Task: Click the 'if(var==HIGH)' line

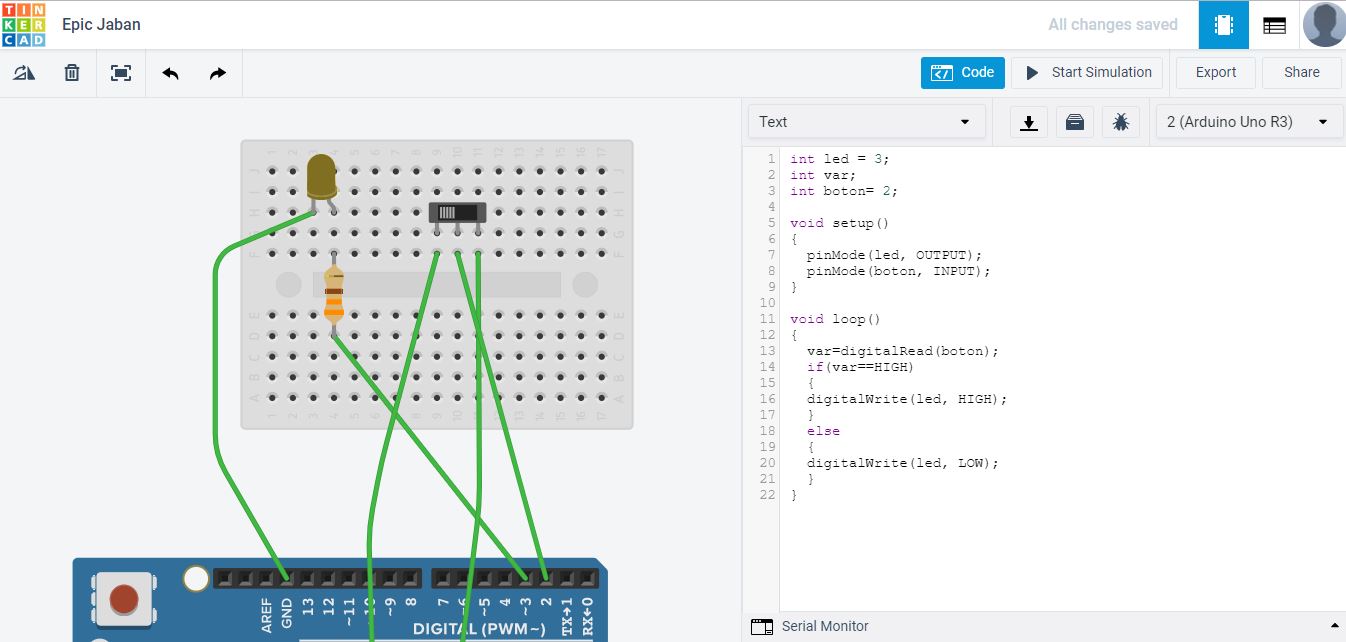Action: [861, 367]
